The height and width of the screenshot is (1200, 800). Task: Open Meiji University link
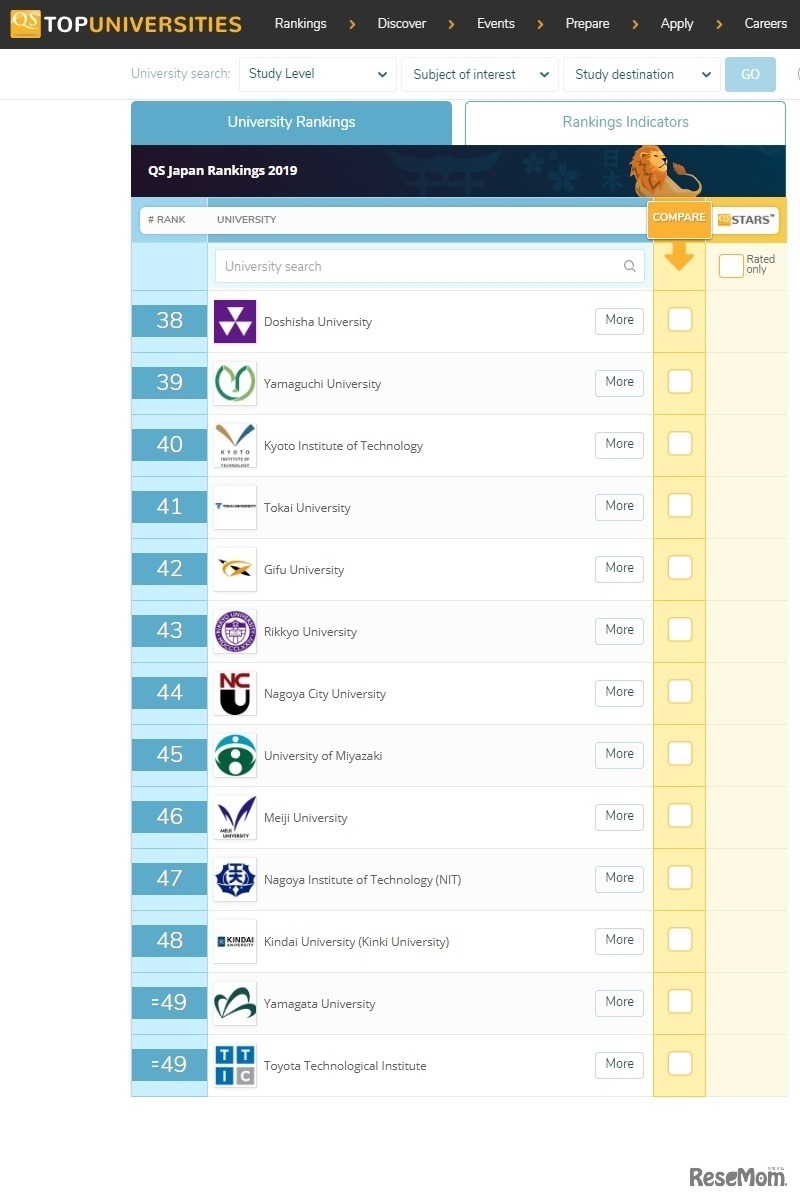pos(306,818)
